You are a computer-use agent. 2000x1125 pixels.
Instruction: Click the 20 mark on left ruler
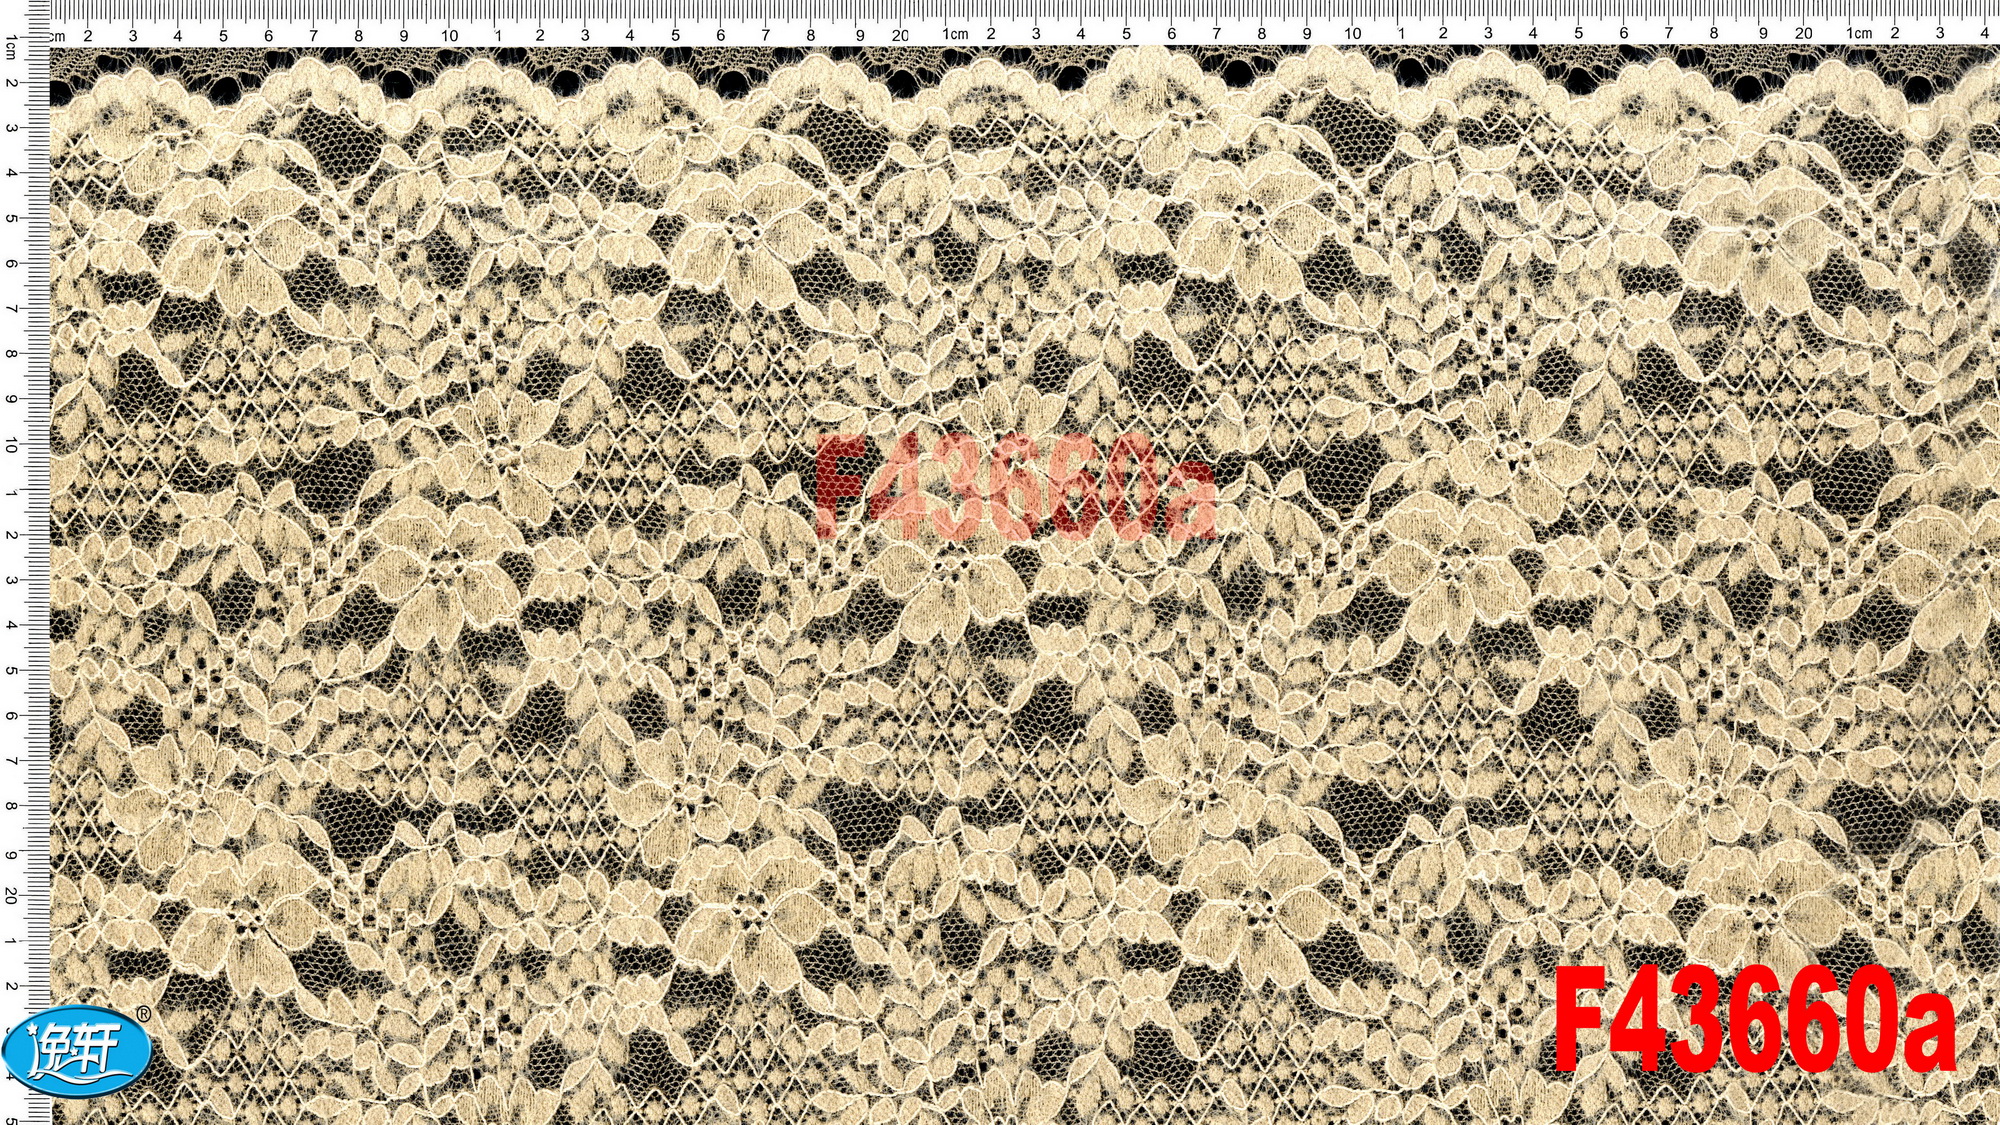pyautogui.click(x=11, y=895)
